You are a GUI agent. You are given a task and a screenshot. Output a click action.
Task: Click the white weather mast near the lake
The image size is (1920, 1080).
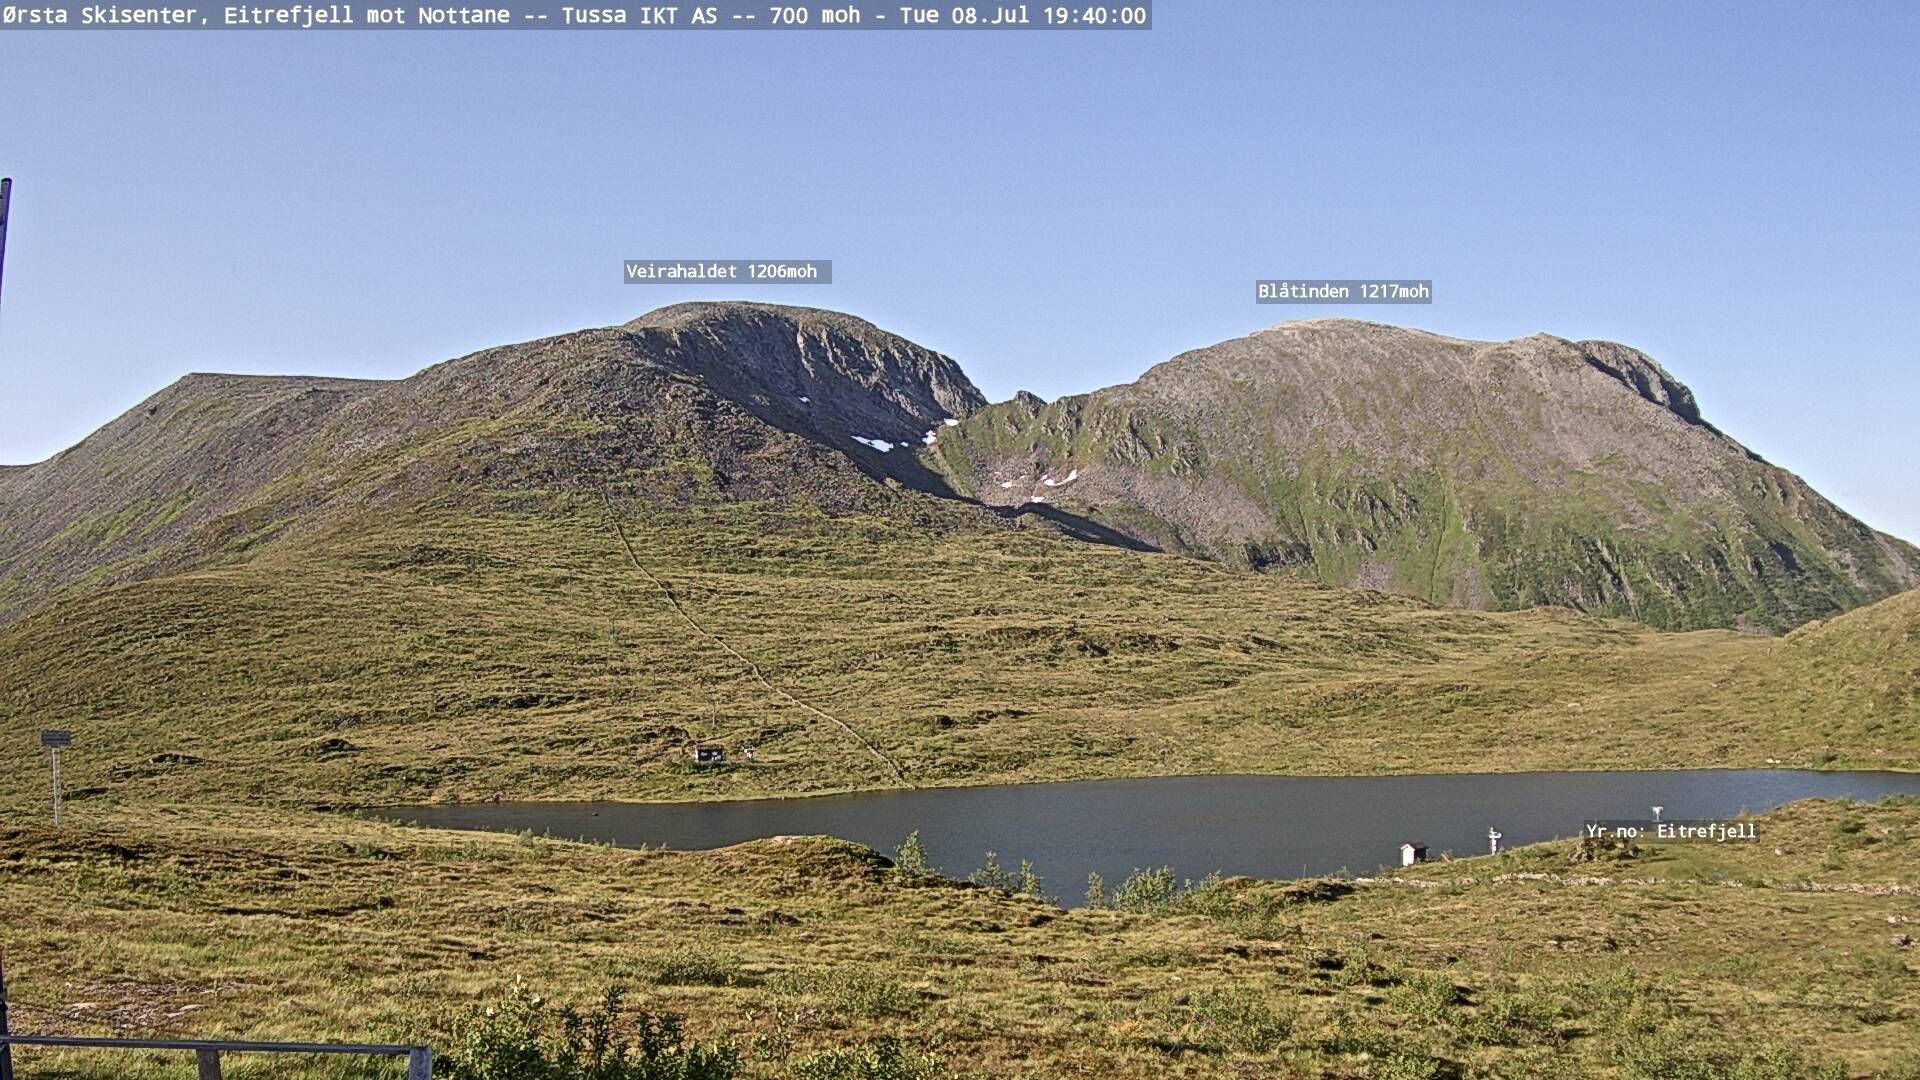[1494, 840]
